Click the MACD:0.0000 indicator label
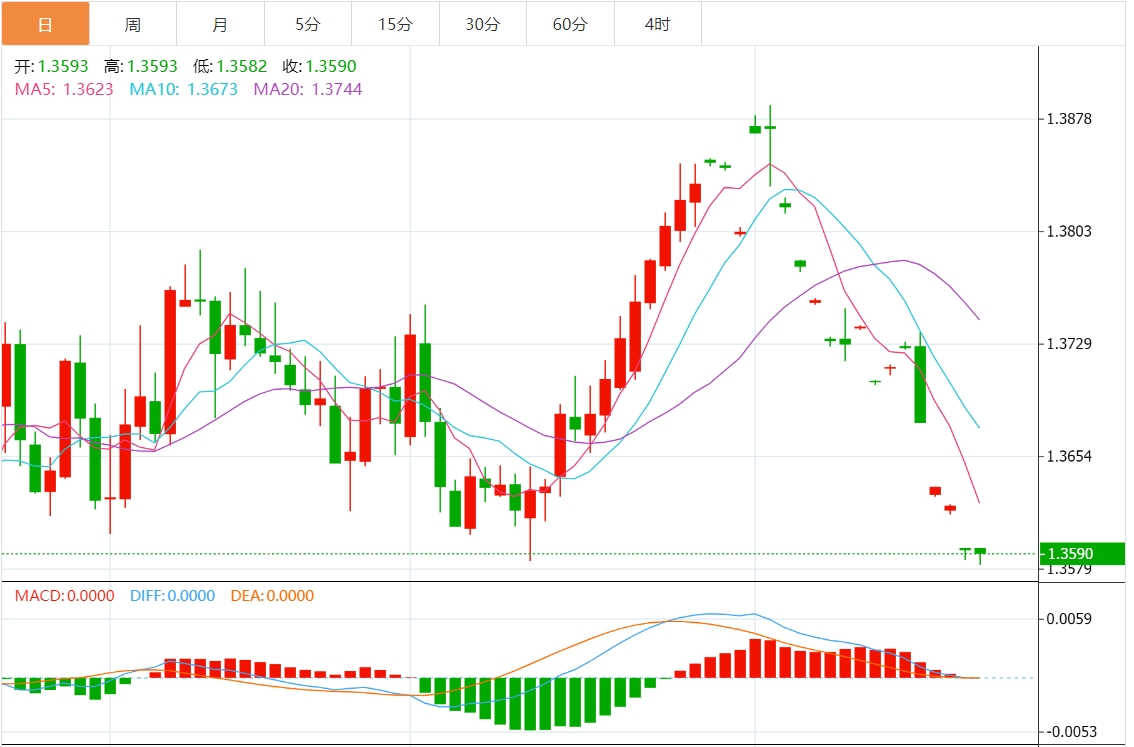 [64, 596]
